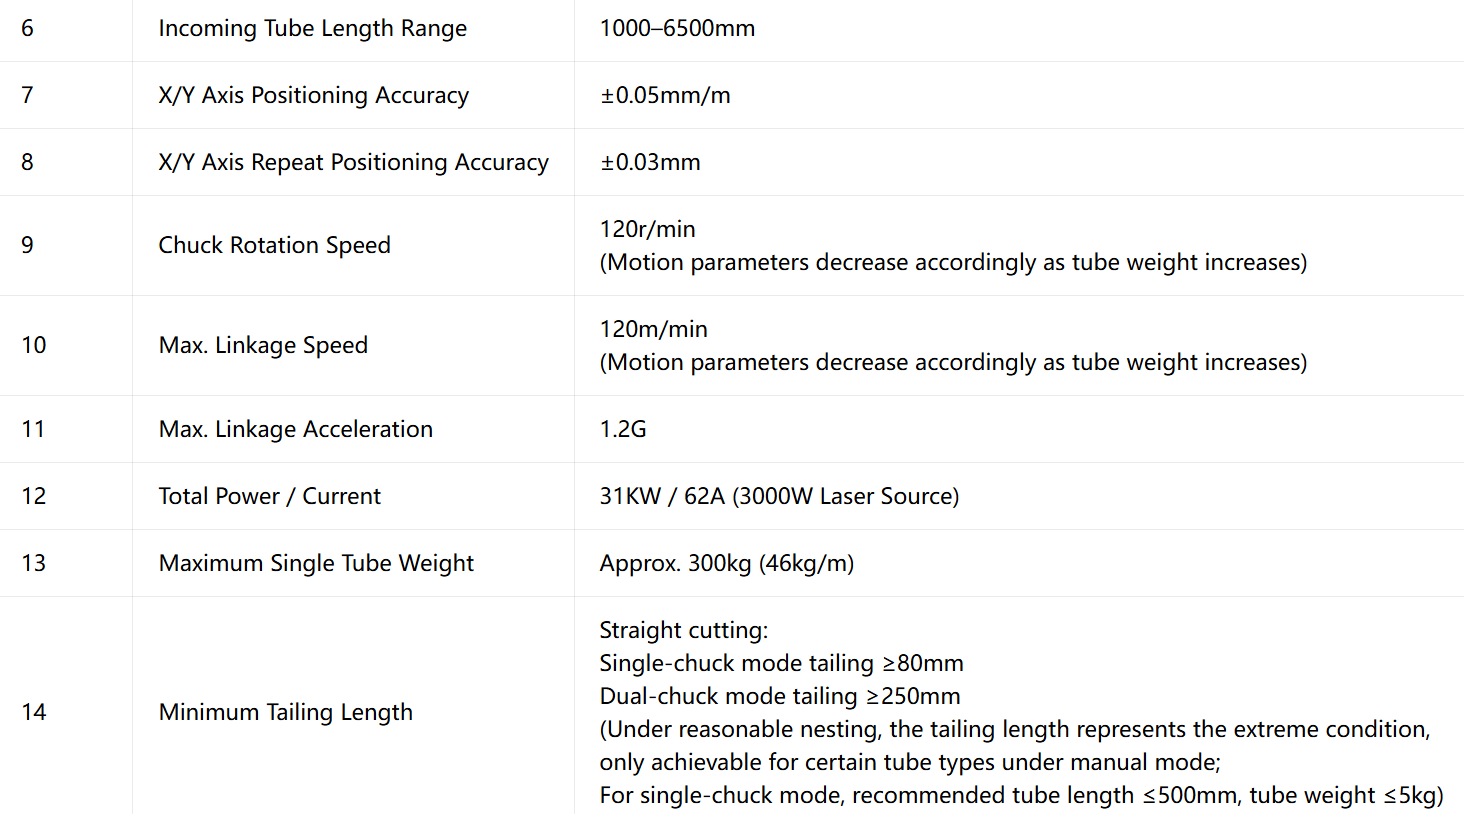Click the Single-chuck mode tailing ≥80mm line
The height and width of the screenshot is (814, 1464).
coord(781,663)
